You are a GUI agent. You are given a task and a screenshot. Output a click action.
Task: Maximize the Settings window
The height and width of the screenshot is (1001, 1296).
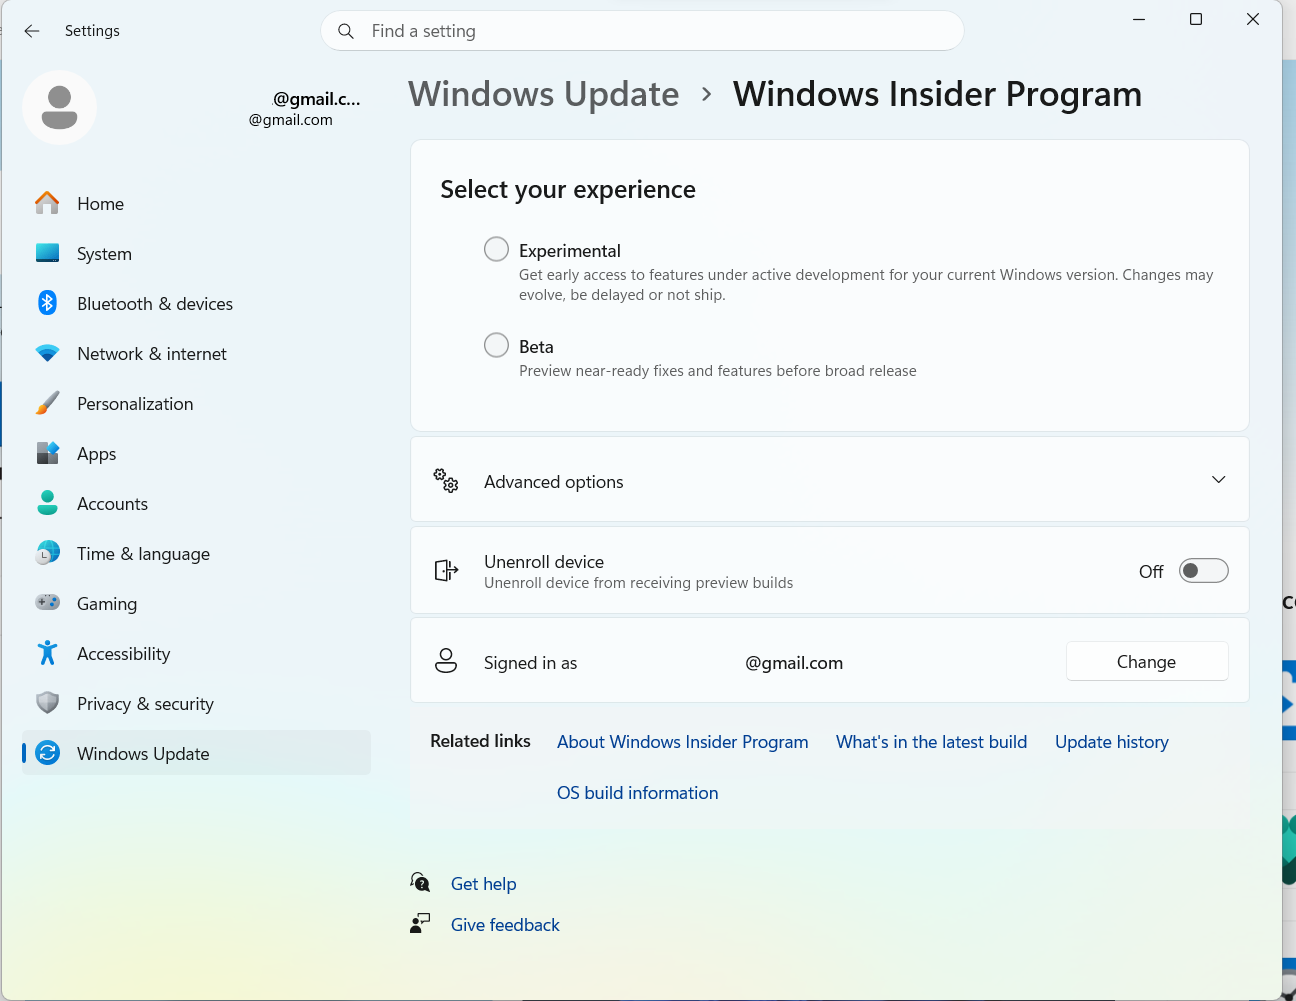[1196, 19]
